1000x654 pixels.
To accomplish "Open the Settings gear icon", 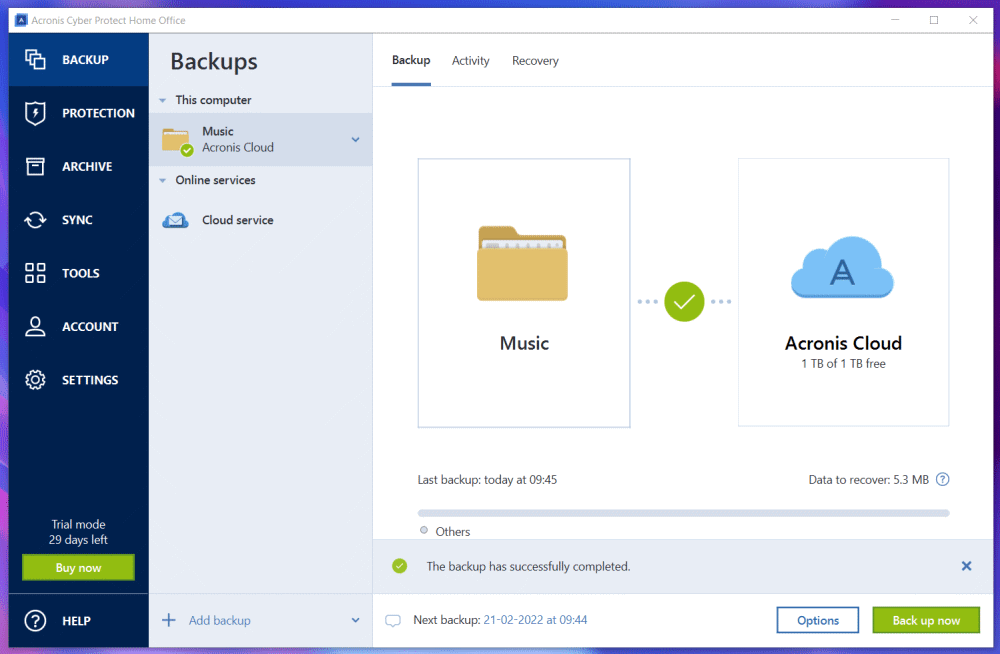I will (36, 380).
